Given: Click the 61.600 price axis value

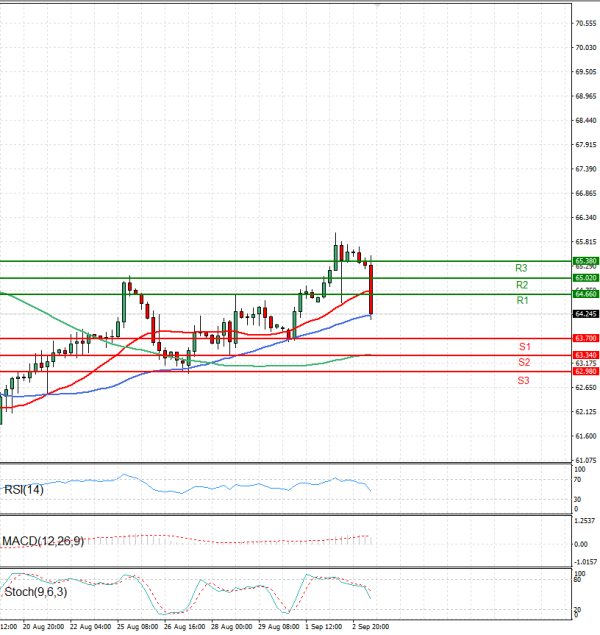Looking at the screenshot, I should pos(586,436).
